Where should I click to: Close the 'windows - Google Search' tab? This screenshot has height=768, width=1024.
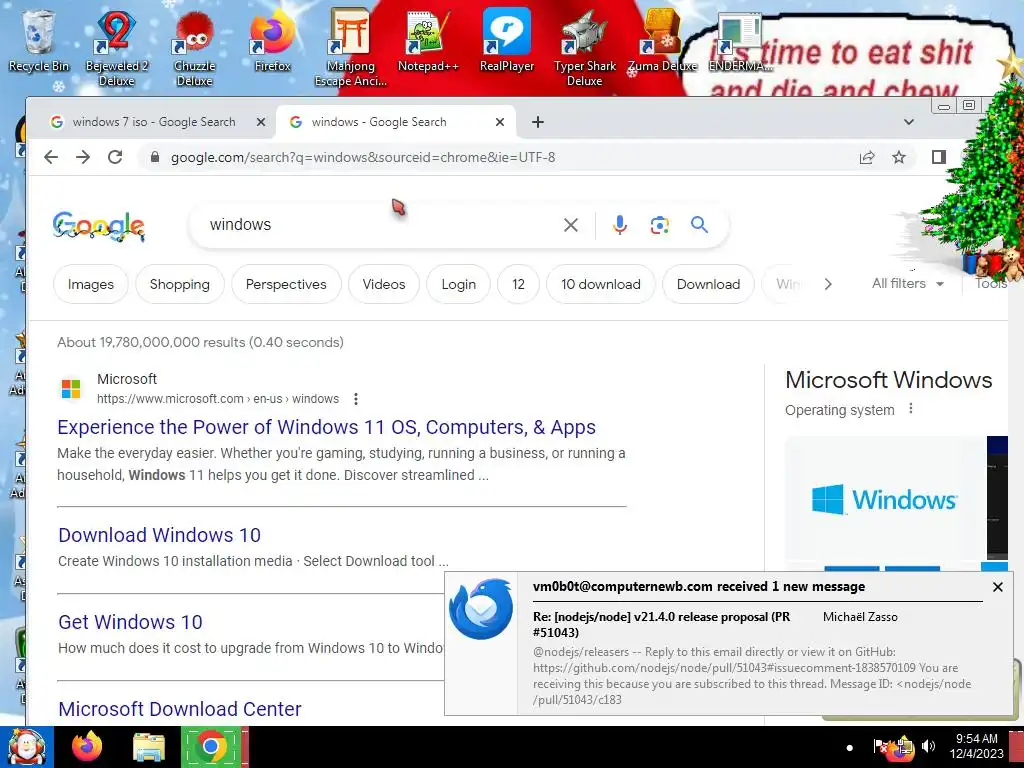coord(500,122)
